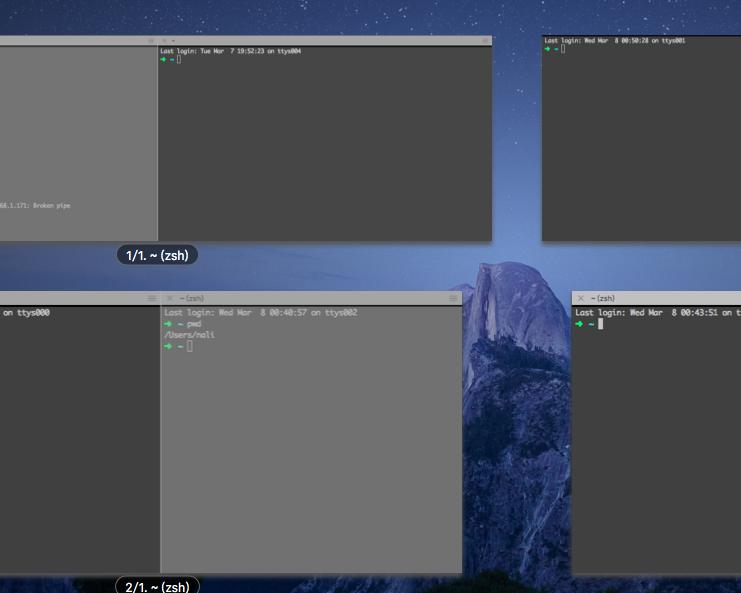Image resolution: width=741 pixels, height=593 pixels.
Task: Close the 00:43:51 login zsh pane
Action: pos(581,298)
